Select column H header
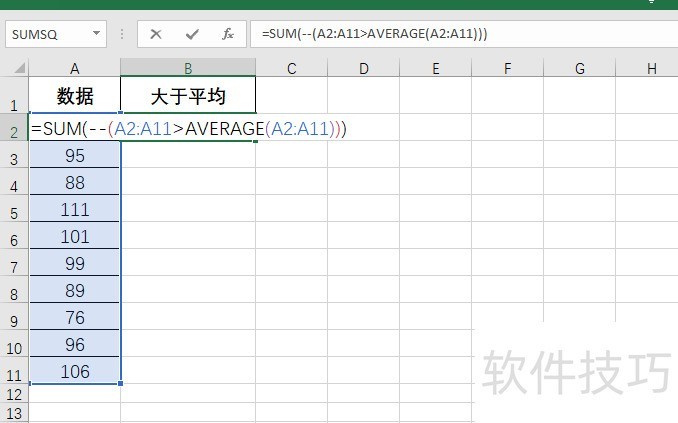 (x=647, y=68)
